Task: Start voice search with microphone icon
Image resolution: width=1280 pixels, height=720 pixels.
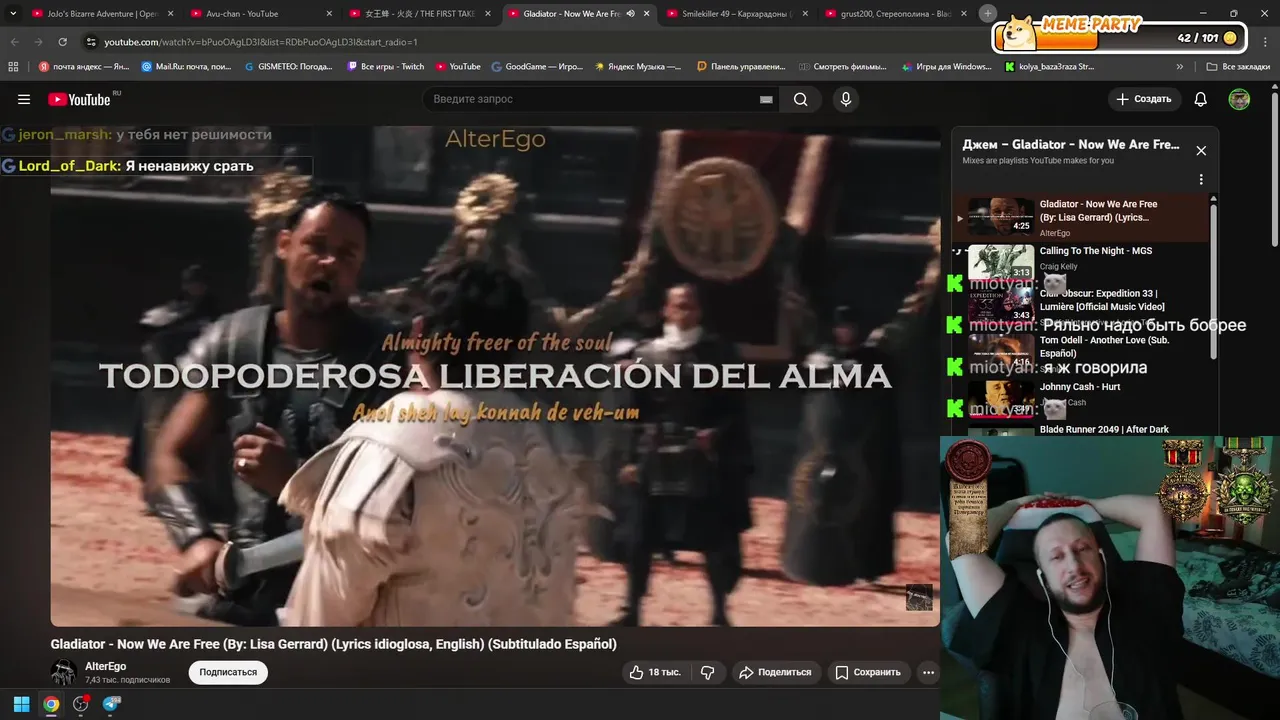Action: 845,99
